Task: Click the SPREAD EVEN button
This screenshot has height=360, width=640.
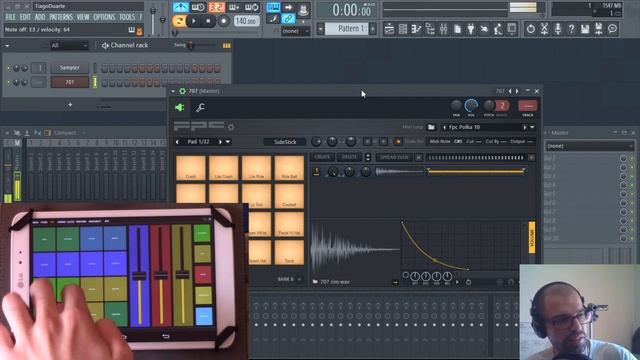Action: (x=394, y=157)
